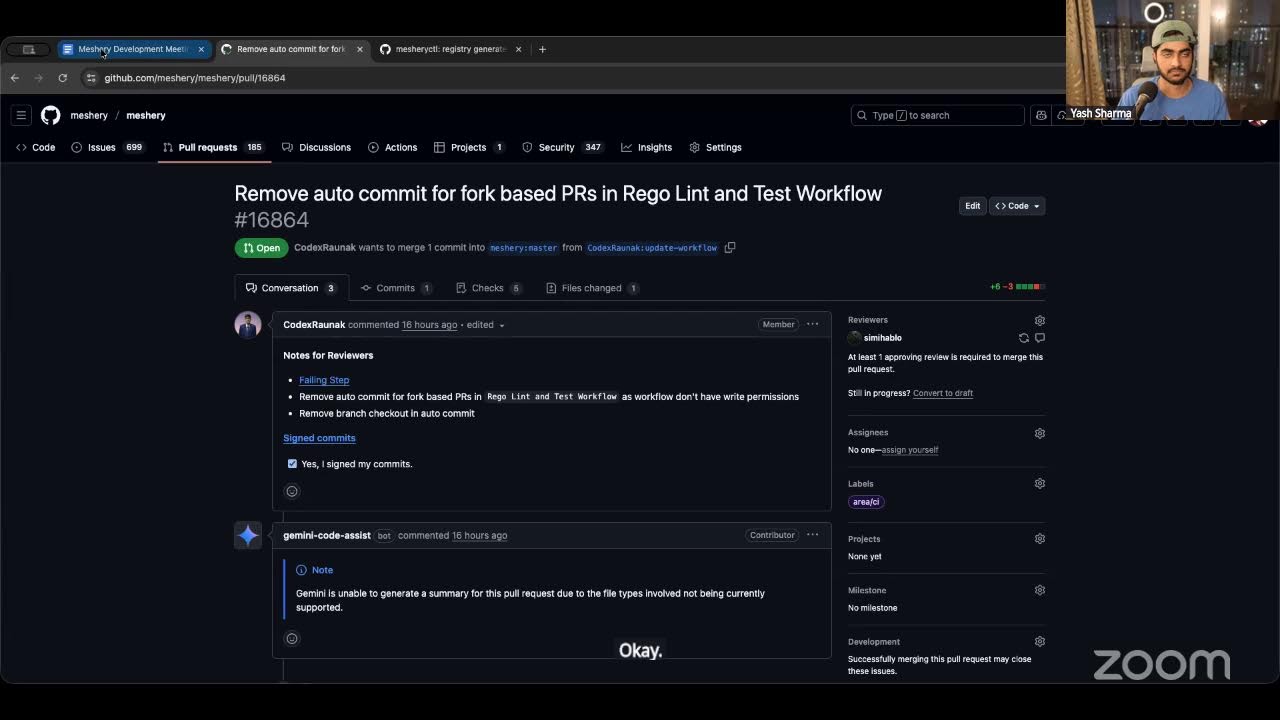Open the Issues repository tab
The image size is (1280, 720).
(108, 147)
